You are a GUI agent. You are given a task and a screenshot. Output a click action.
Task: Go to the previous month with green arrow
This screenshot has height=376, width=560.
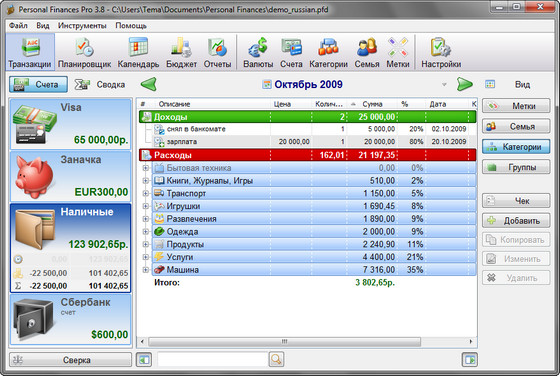click(x=149, y=84)
